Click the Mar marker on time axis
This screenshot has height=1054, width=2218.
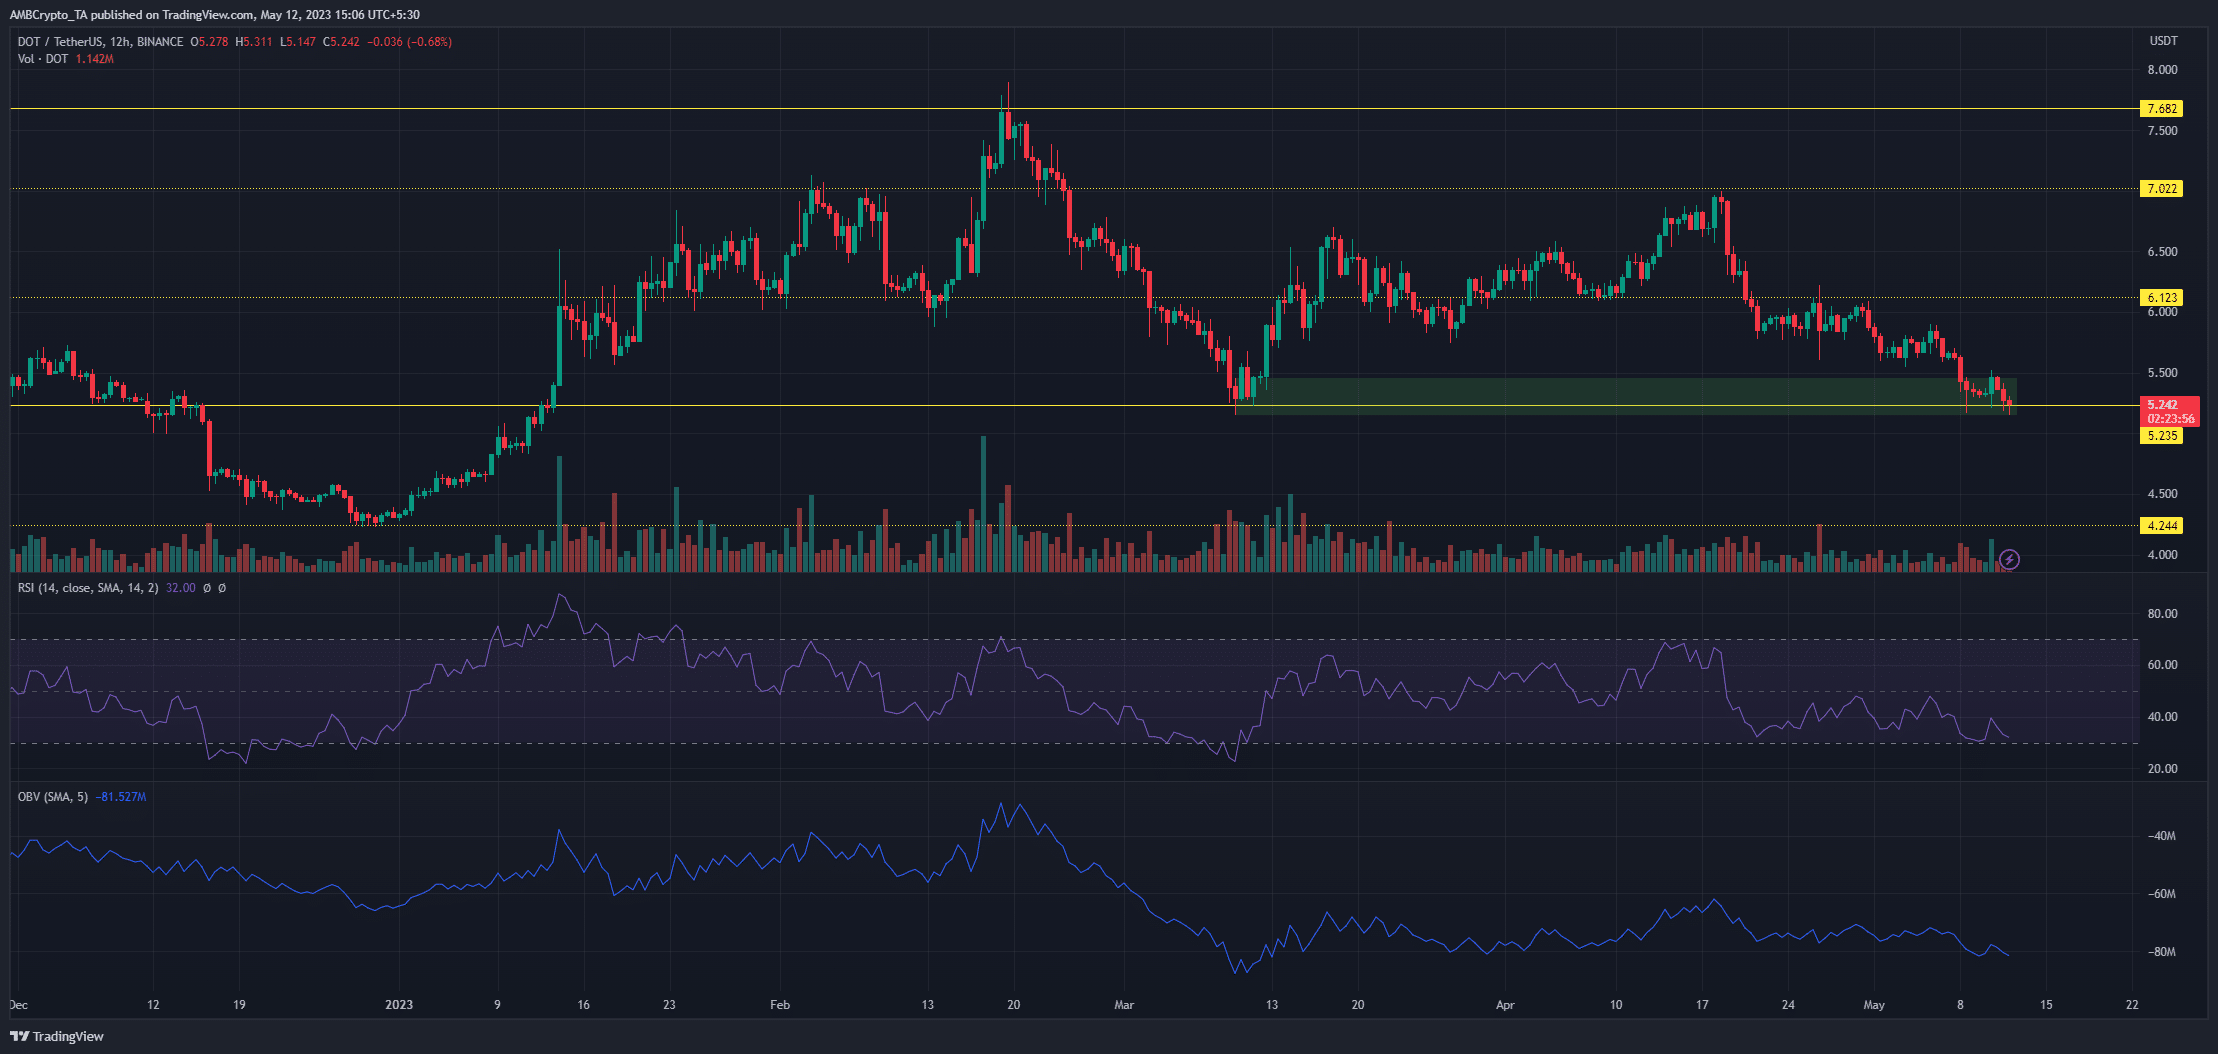(1124, 1005)
